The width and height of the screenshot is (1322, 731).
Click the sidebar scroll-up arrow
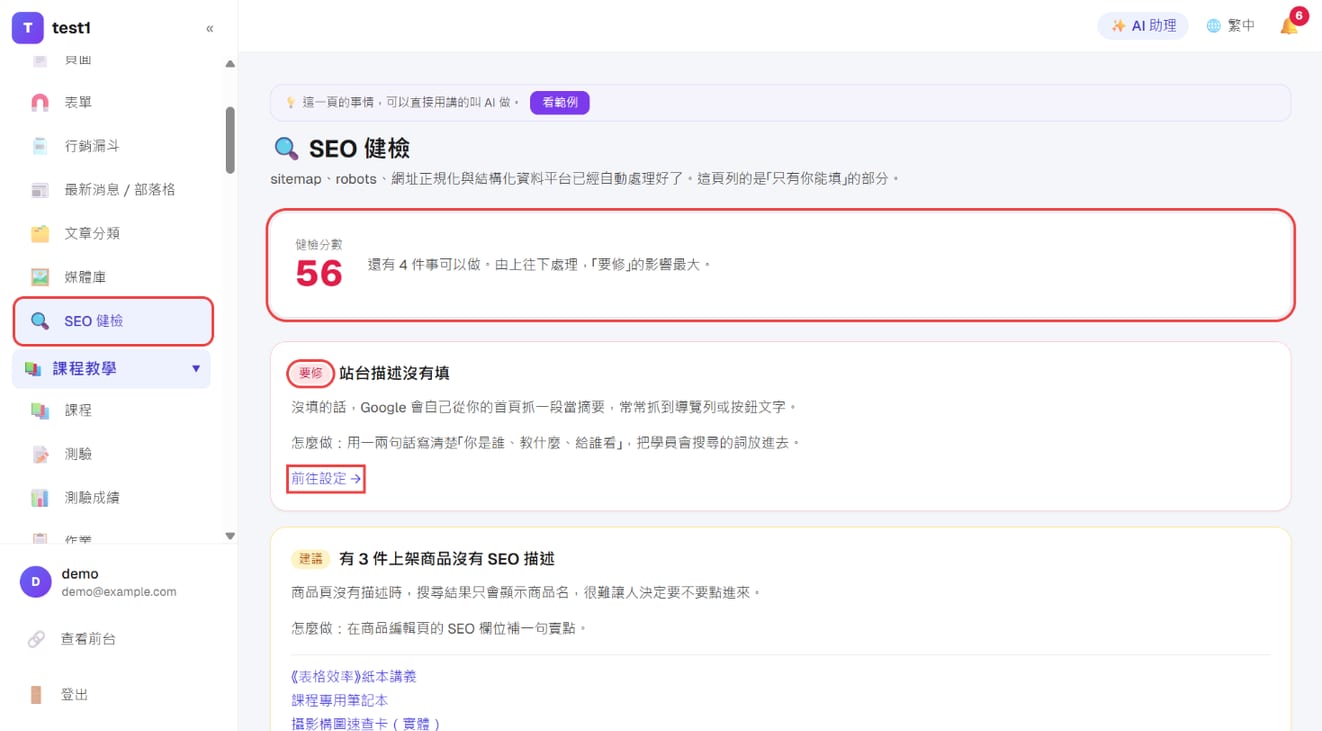pos(230,64)
